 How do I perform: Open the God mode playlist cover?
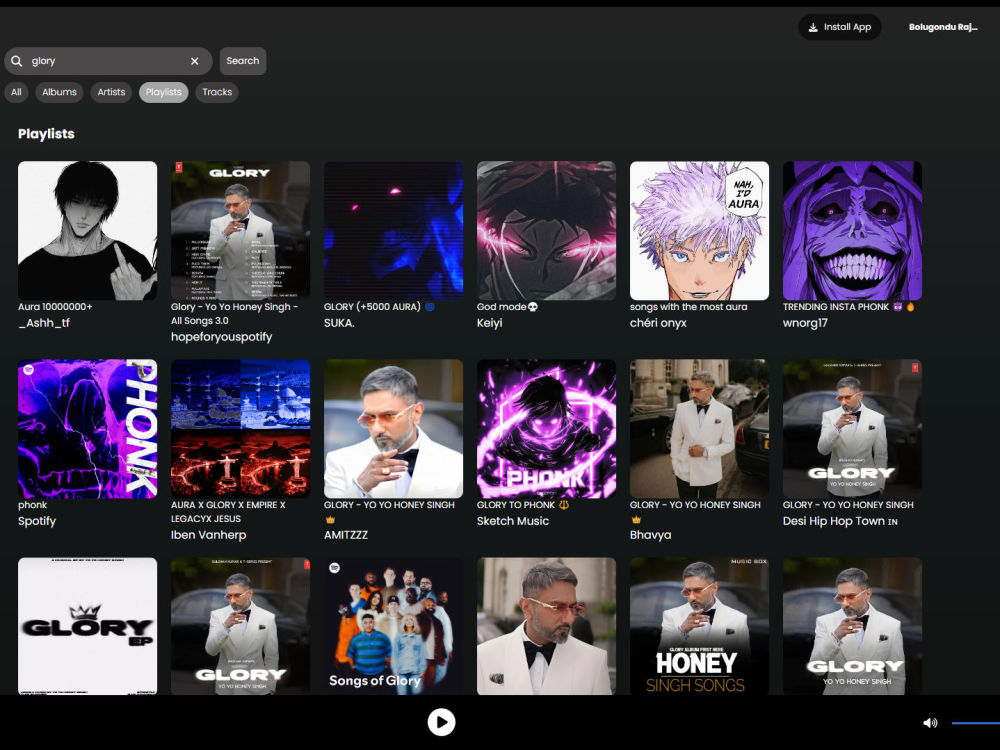(547, 230)
